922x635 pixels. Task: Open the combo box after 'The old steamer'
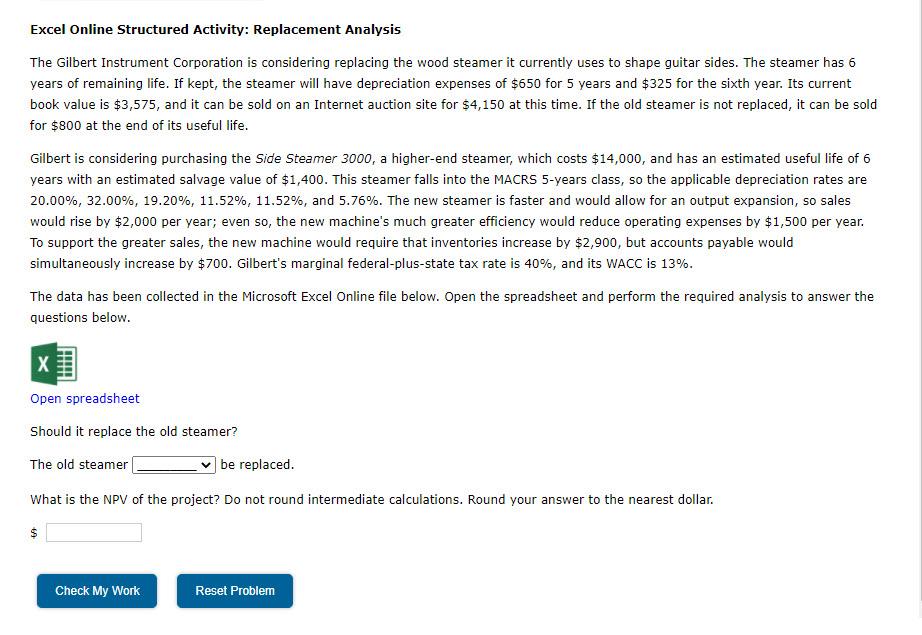[175, 464]
